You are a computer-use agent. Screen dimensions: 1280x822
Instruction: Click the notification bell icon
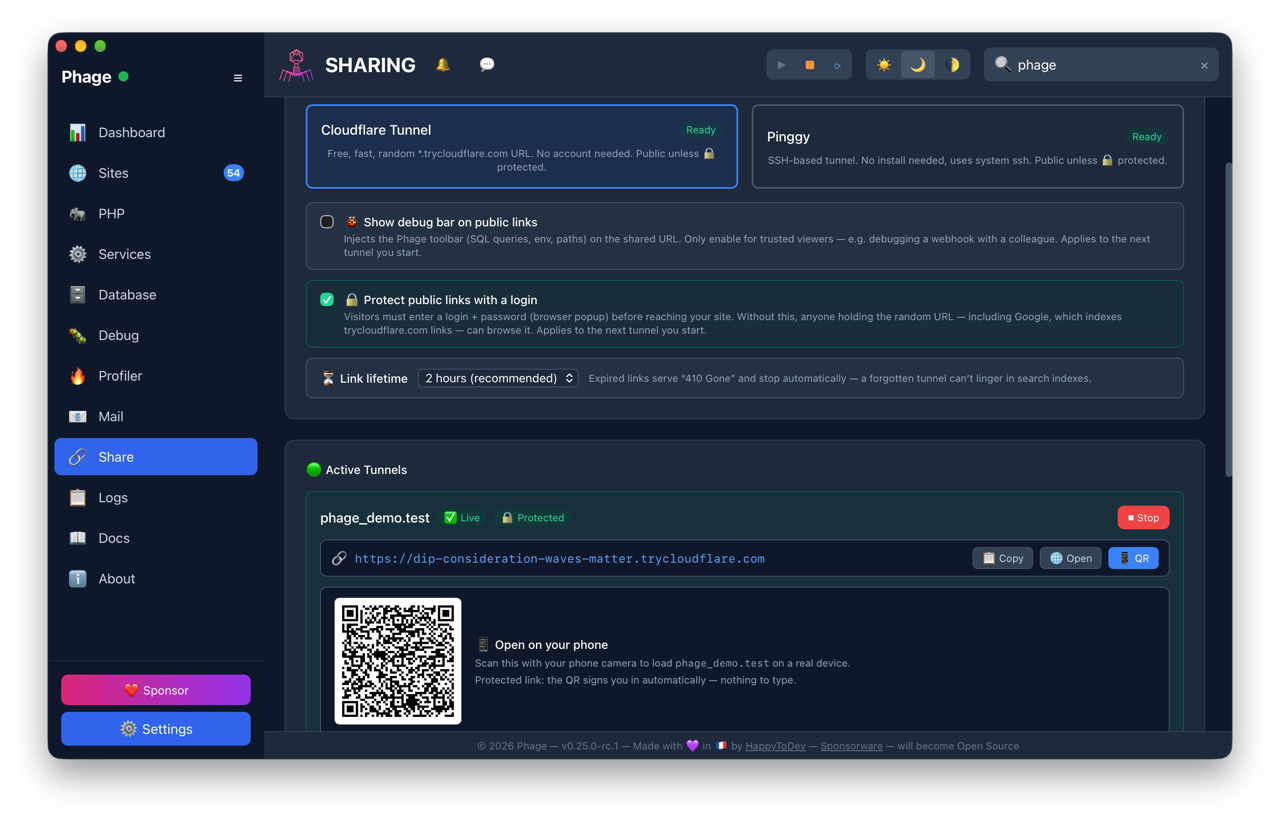tap(443, 65)
